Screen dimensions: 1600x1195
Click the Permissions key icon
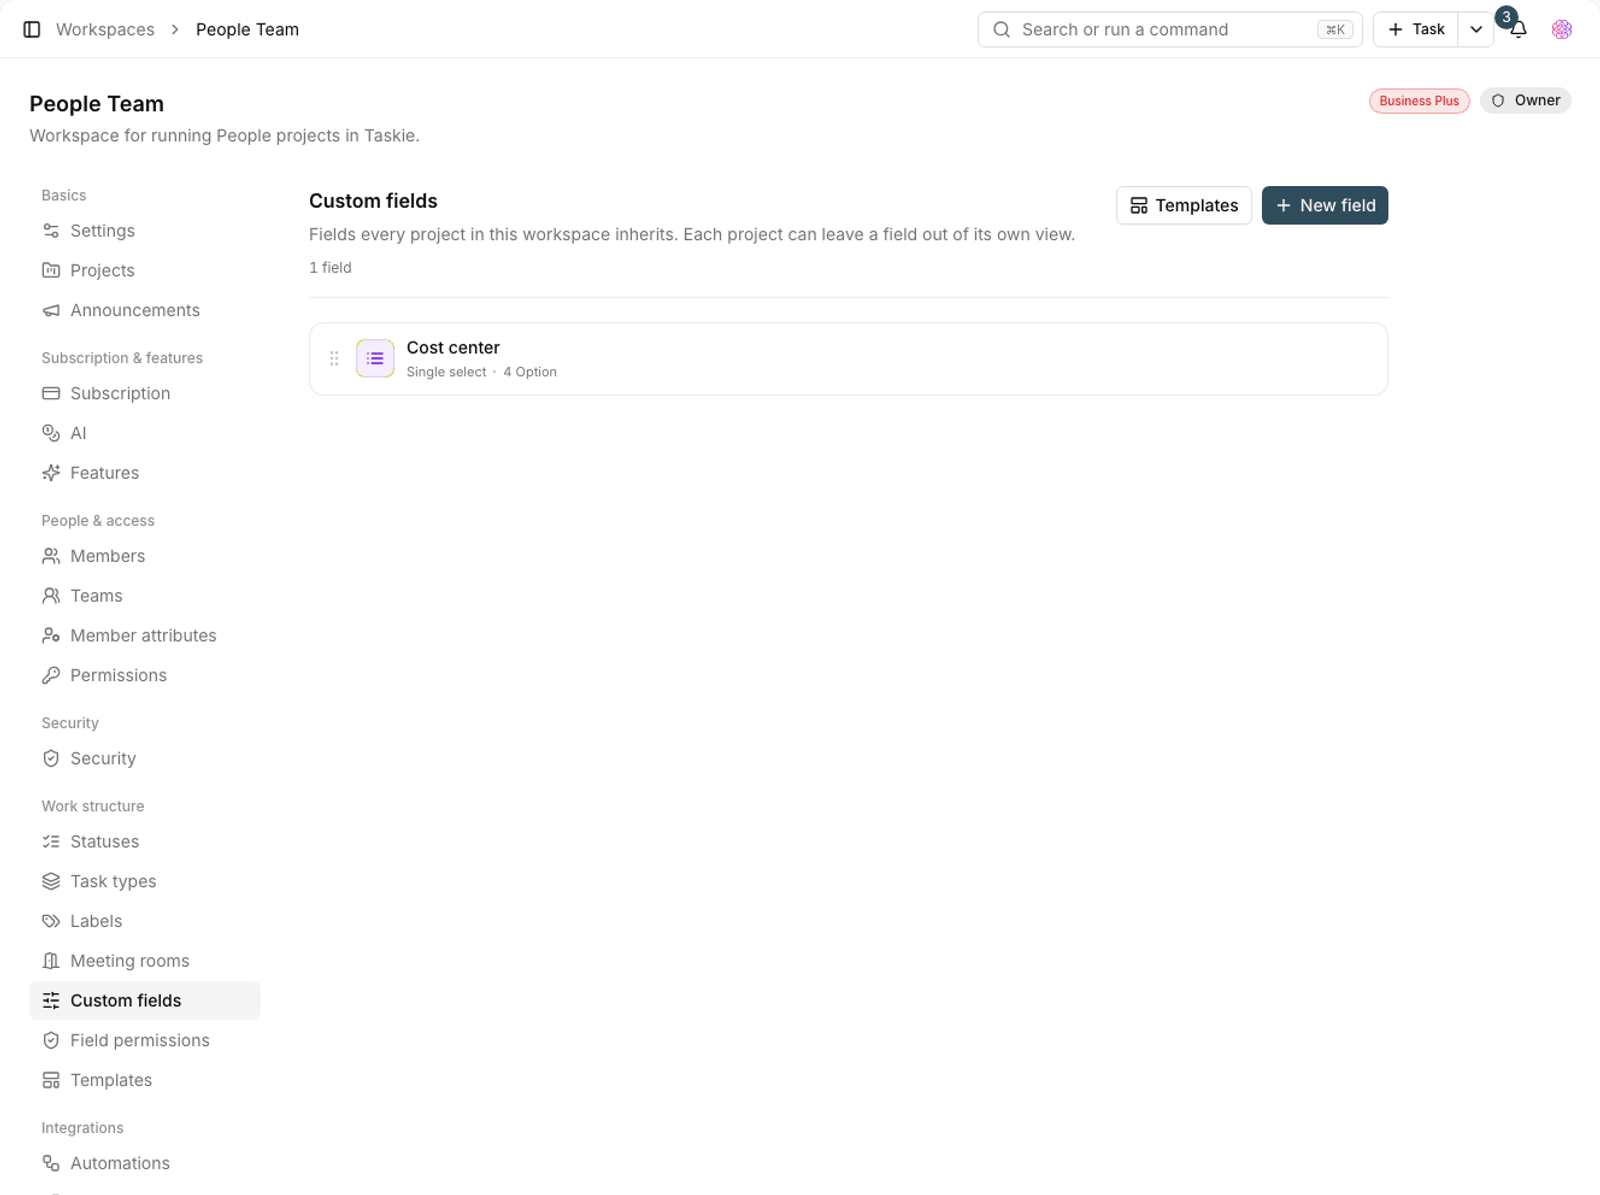(x=51, y=676)
